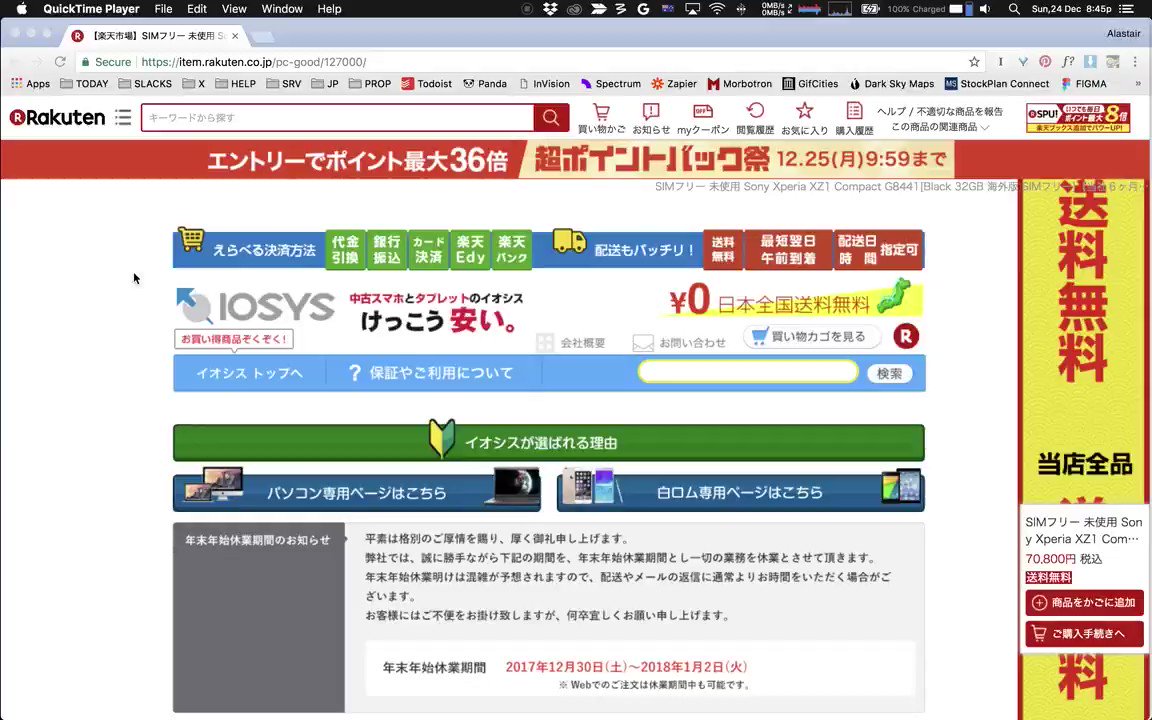Screen dimensions: 1152x720
Task: Click お問い合わせ link
Action: coord(680,343)
